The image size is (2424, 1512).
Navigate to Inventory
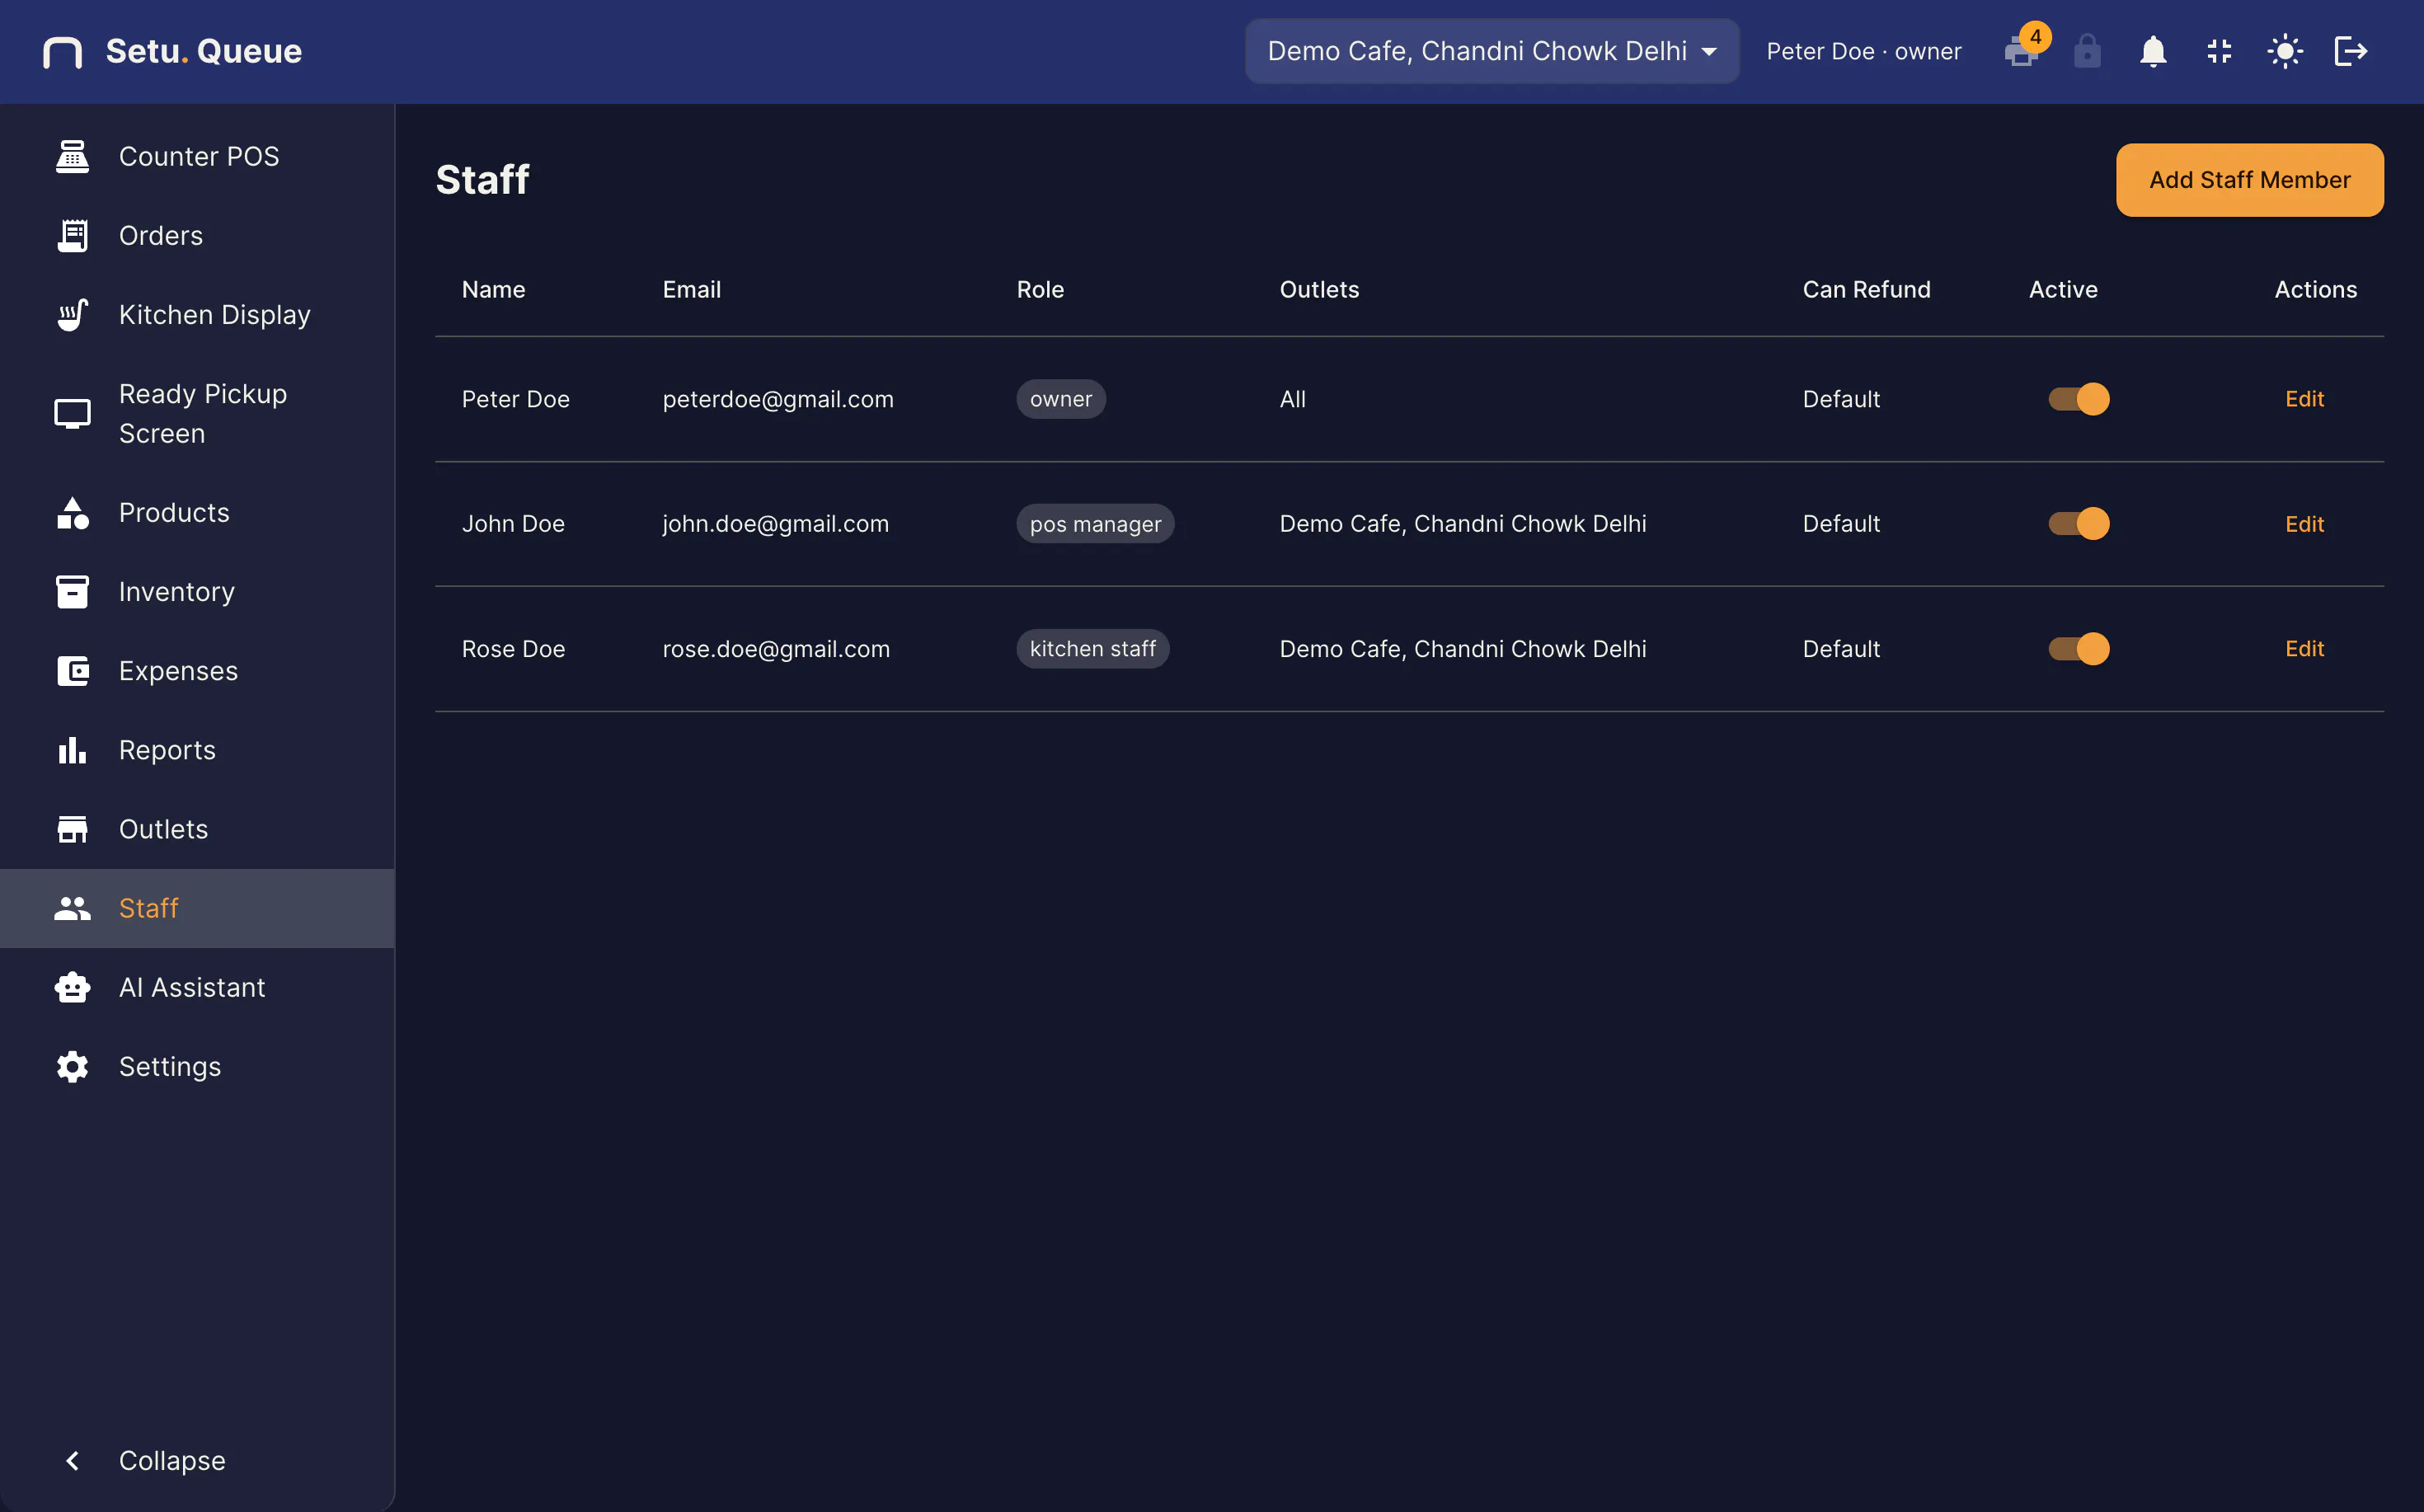[197, 591]
